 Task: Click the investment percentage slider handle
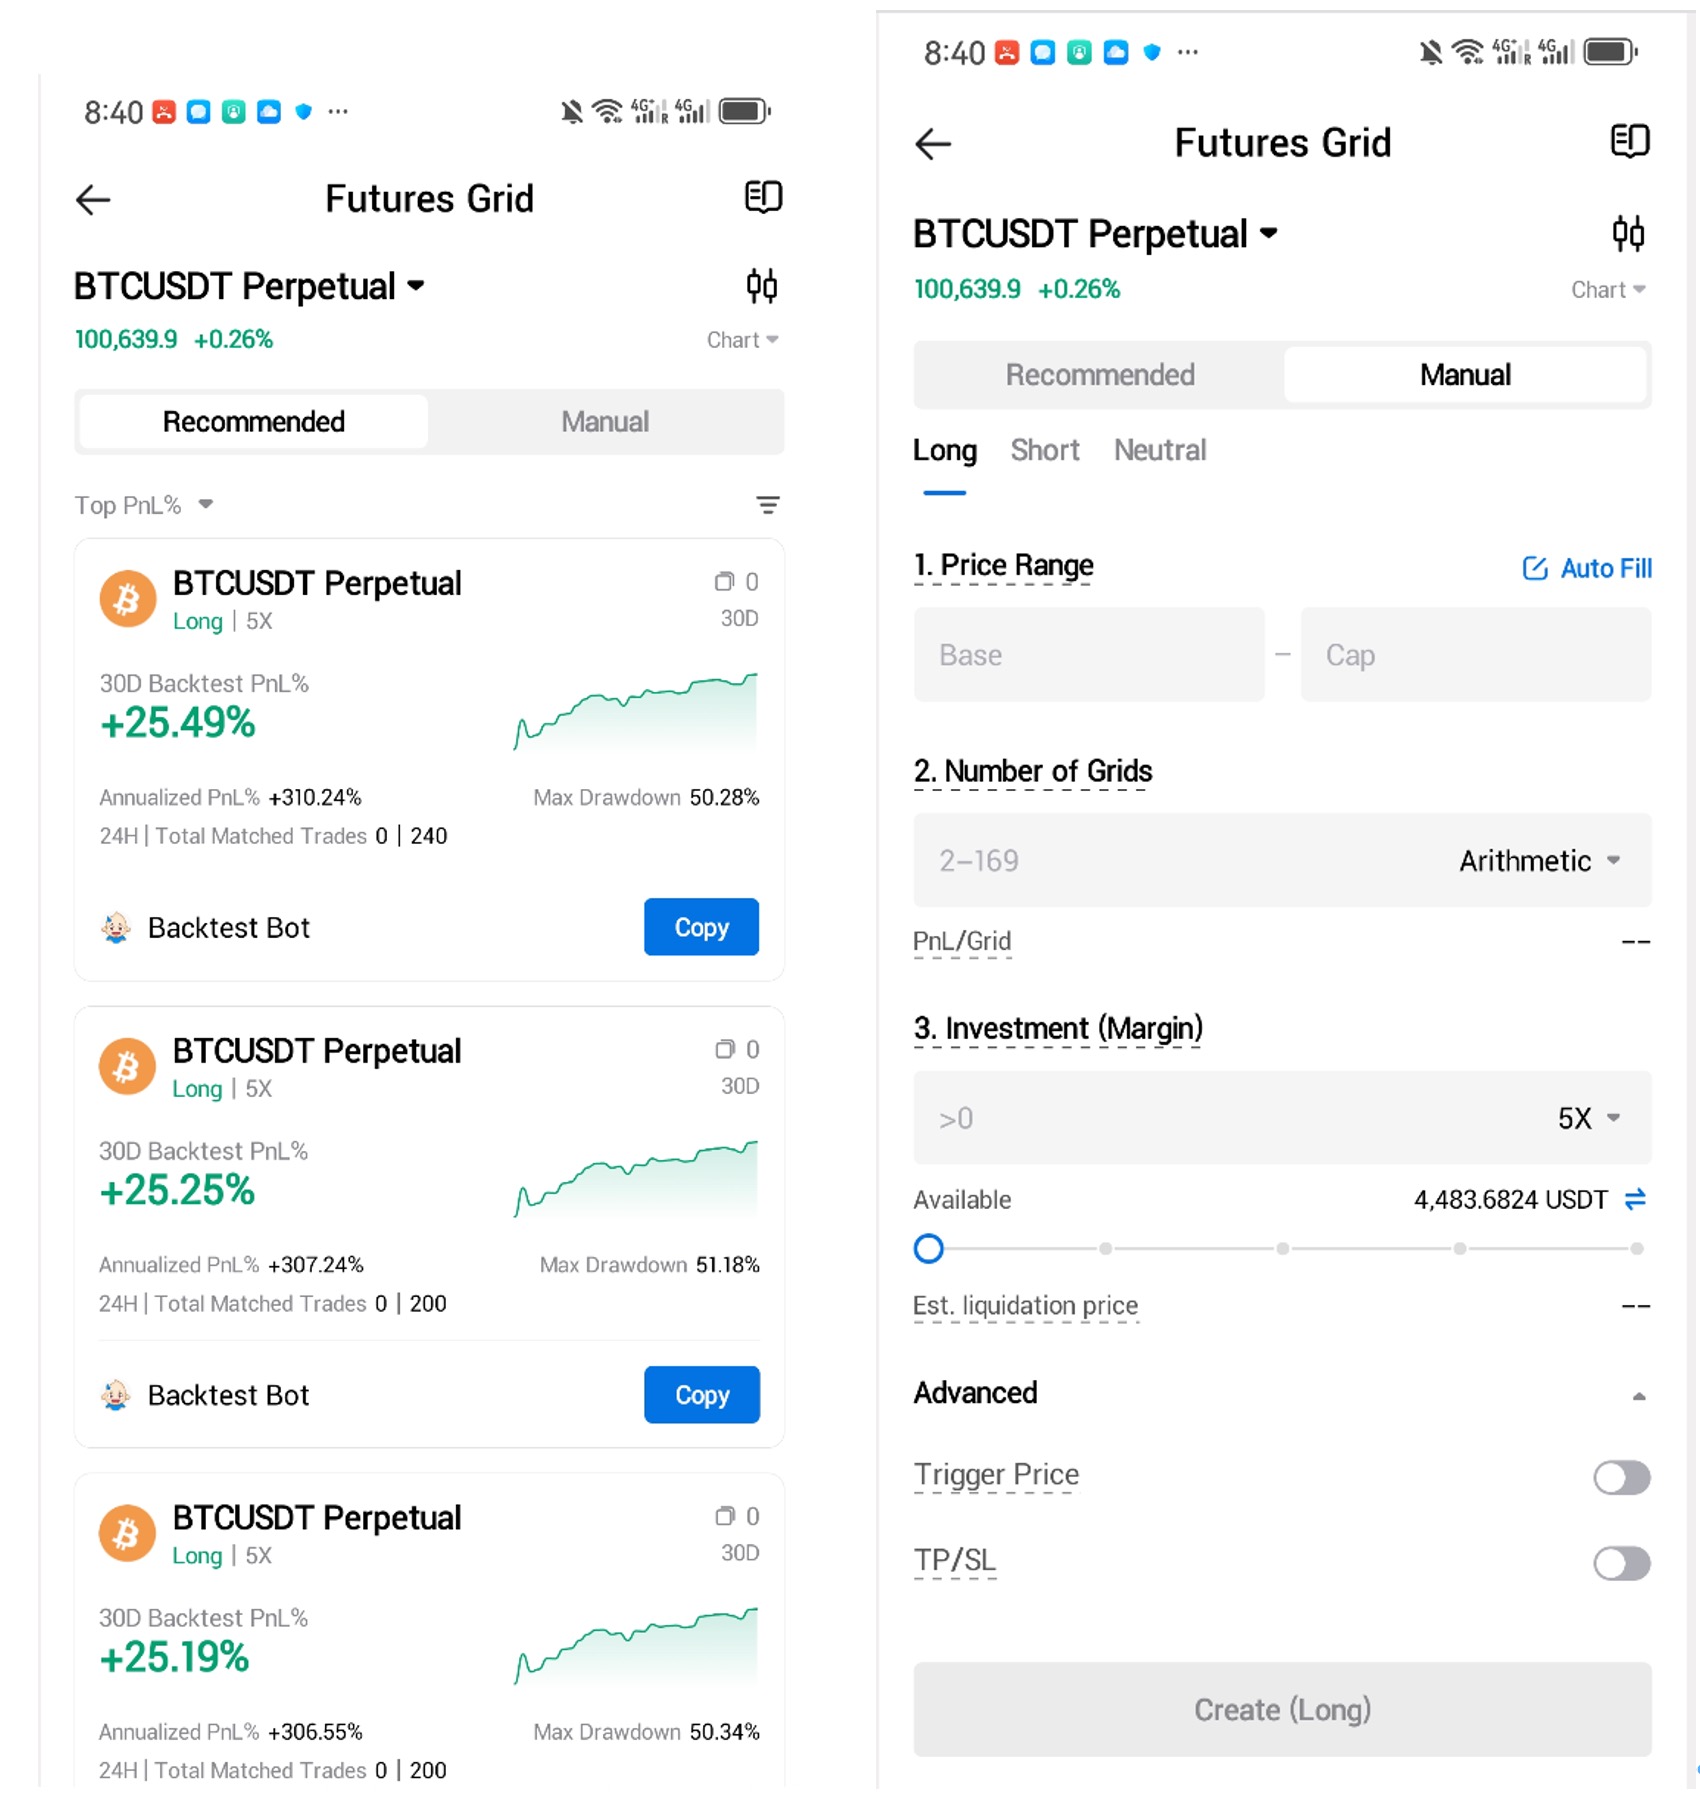(x=928, y=1248)
